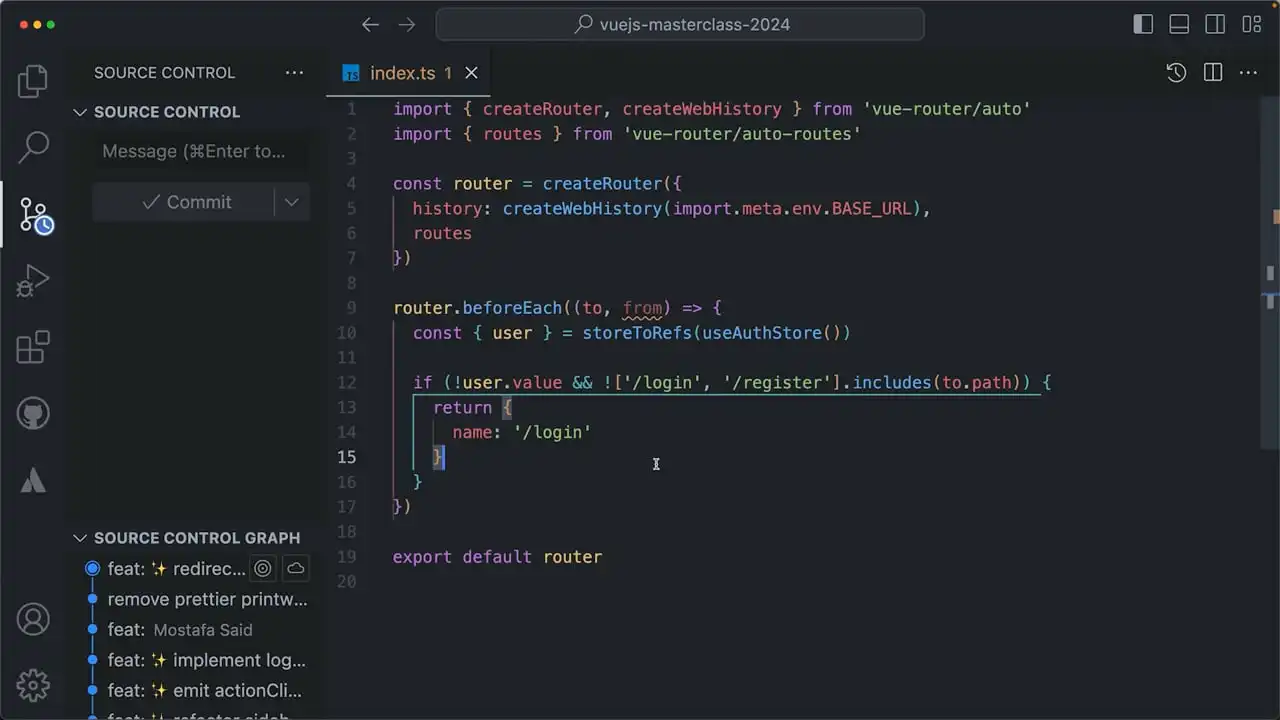Close the index.ts editor tab
1280x720 pixels.
pyautogui.click(x=471, y=73)
